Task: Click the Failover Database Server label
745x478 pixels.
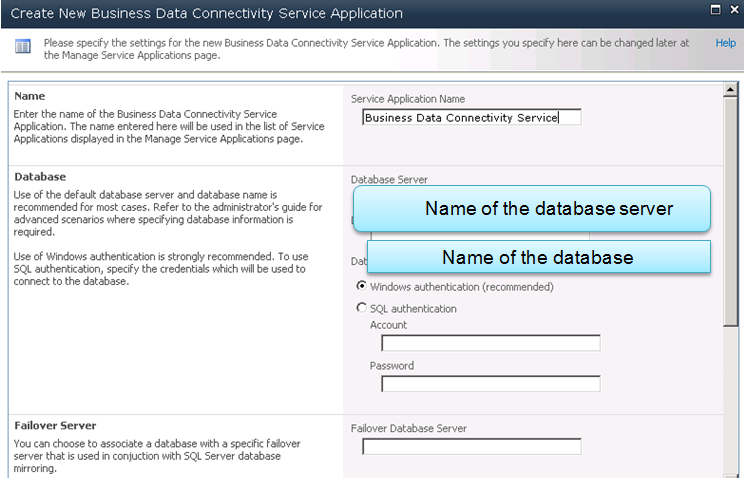Action: pyautogui.click(x=409, y=428)
